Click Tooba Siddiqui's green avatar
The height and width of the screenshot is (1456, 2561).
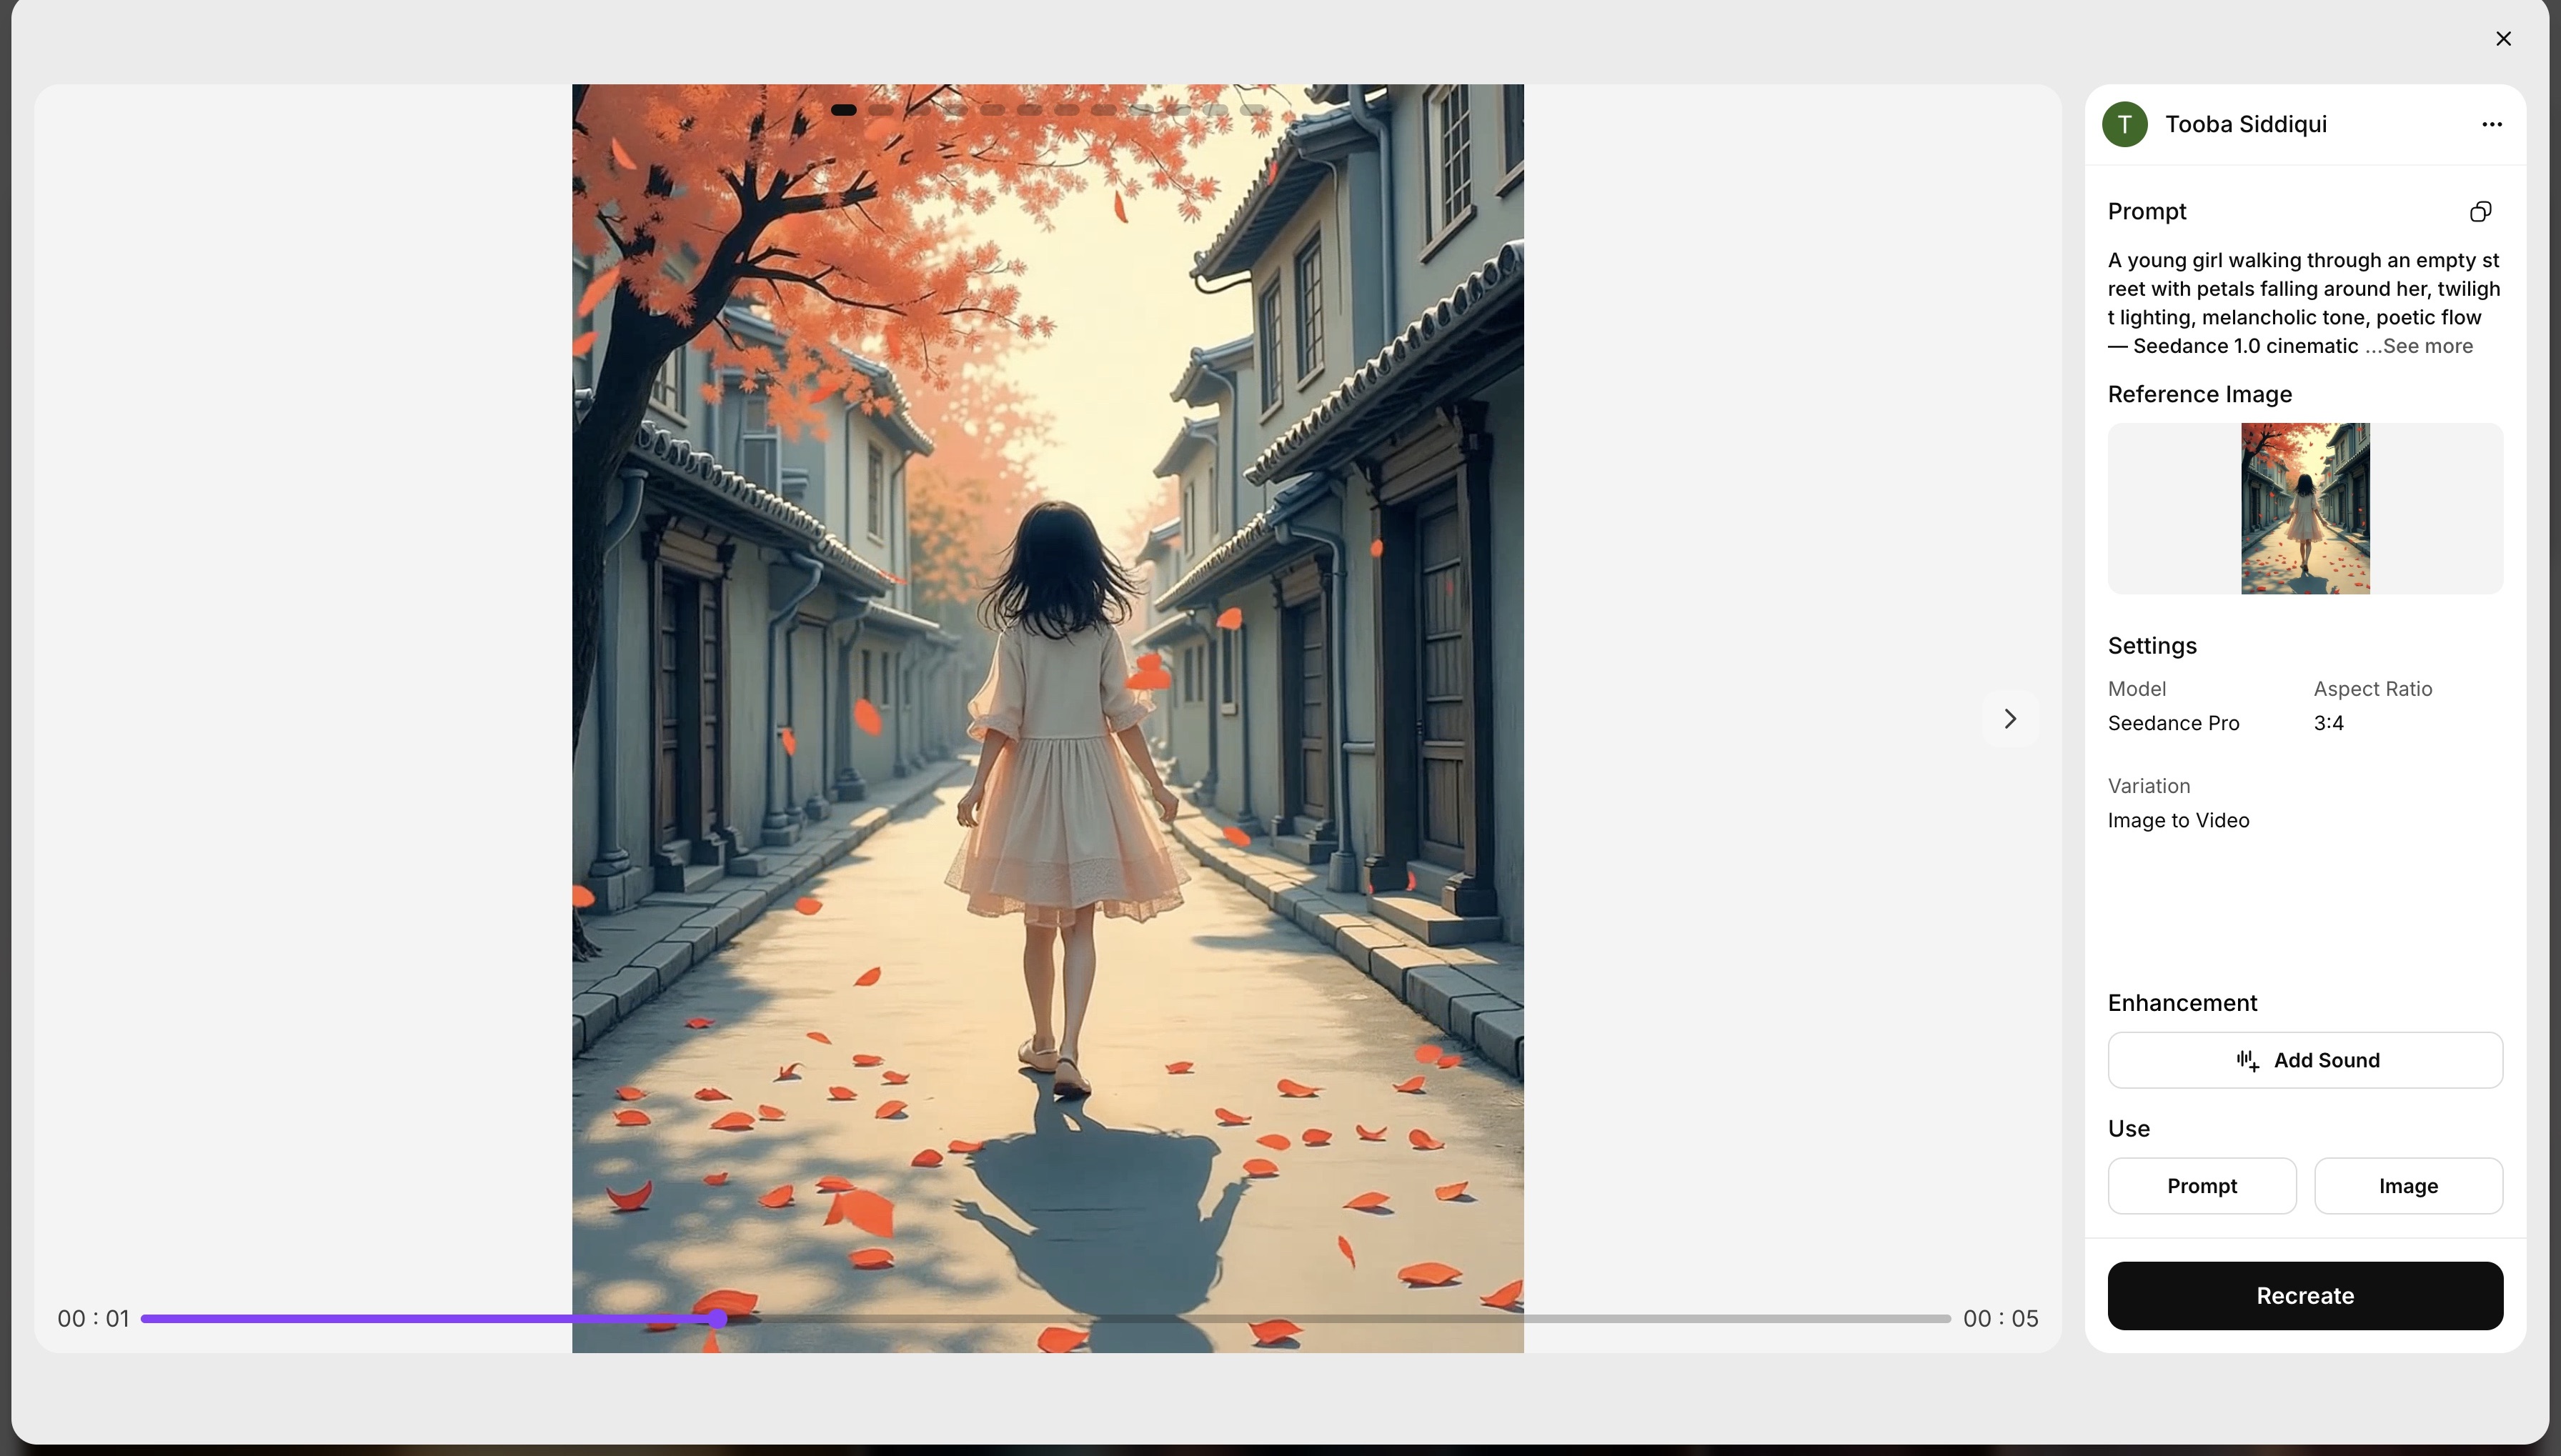(2125, 124)
